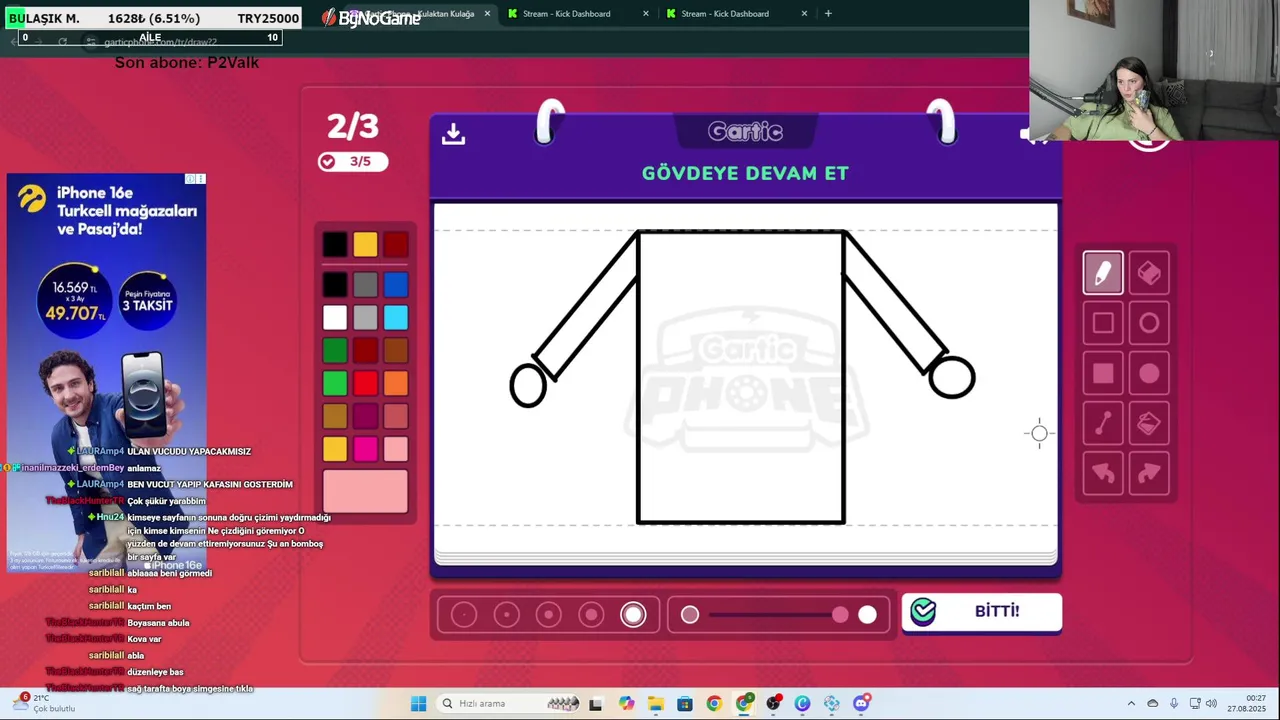1280x720 pixels.
Task: Pick the dark gray palette color
Action: [x=366, y=285]
